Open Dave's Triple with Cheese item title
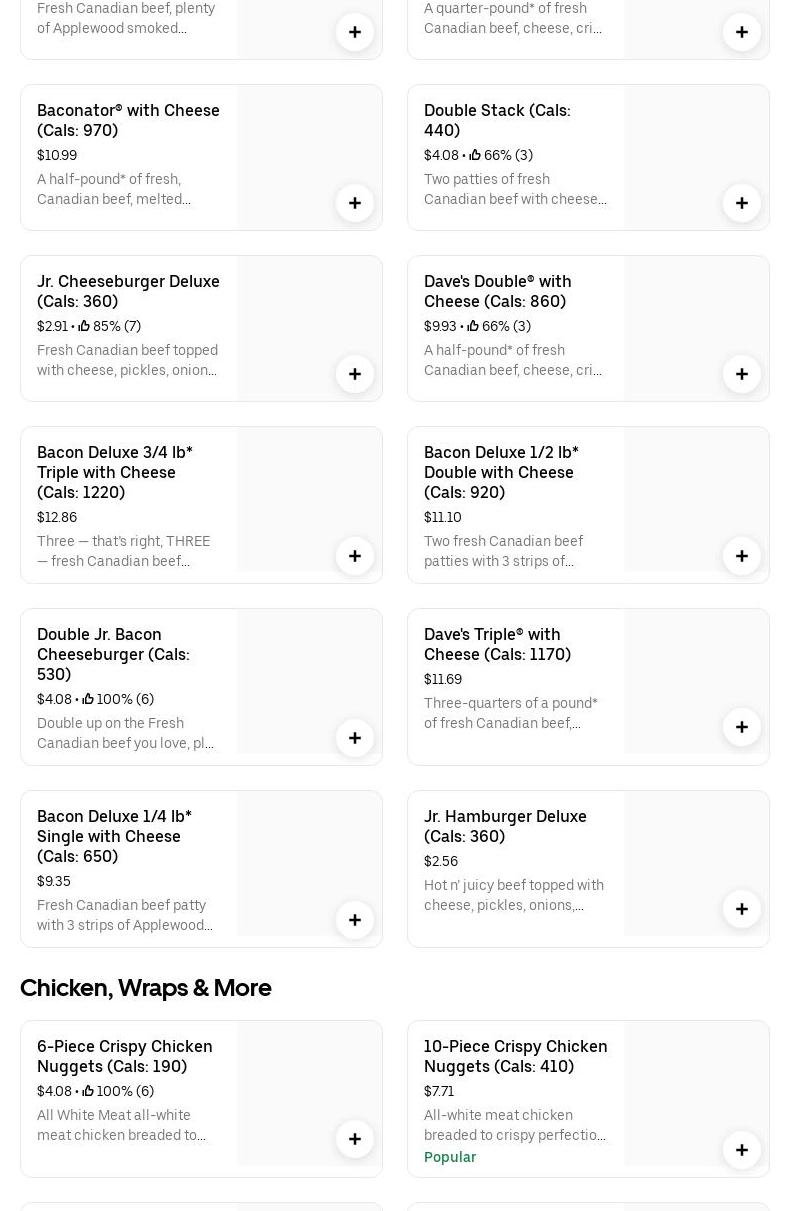 [x=497, y=644]
